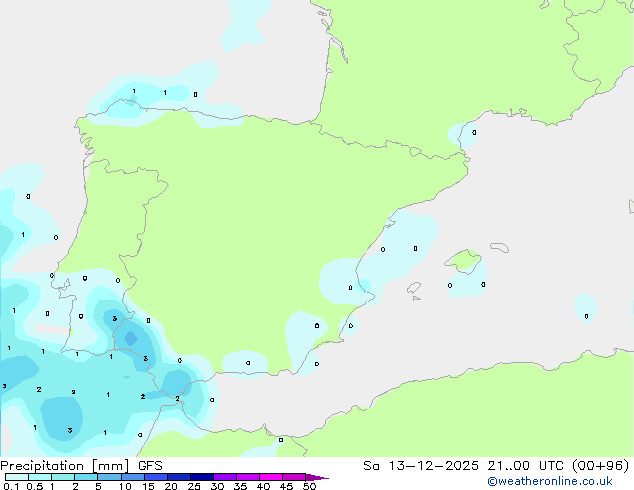Click the 2–5 mm legend color swatch
The image size is (634, 490).
click(86, 477)
